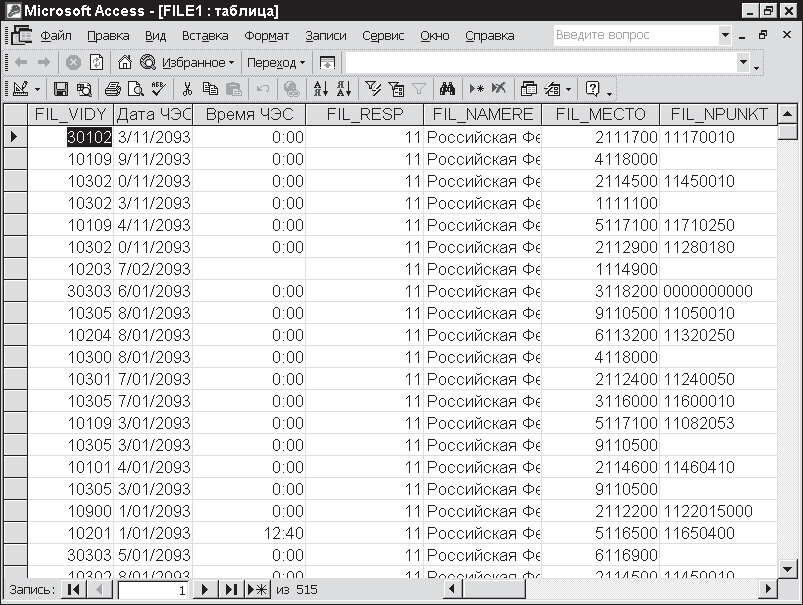Click the Save icon in toolbar
The image size is (803, 605).
point(60,89)
